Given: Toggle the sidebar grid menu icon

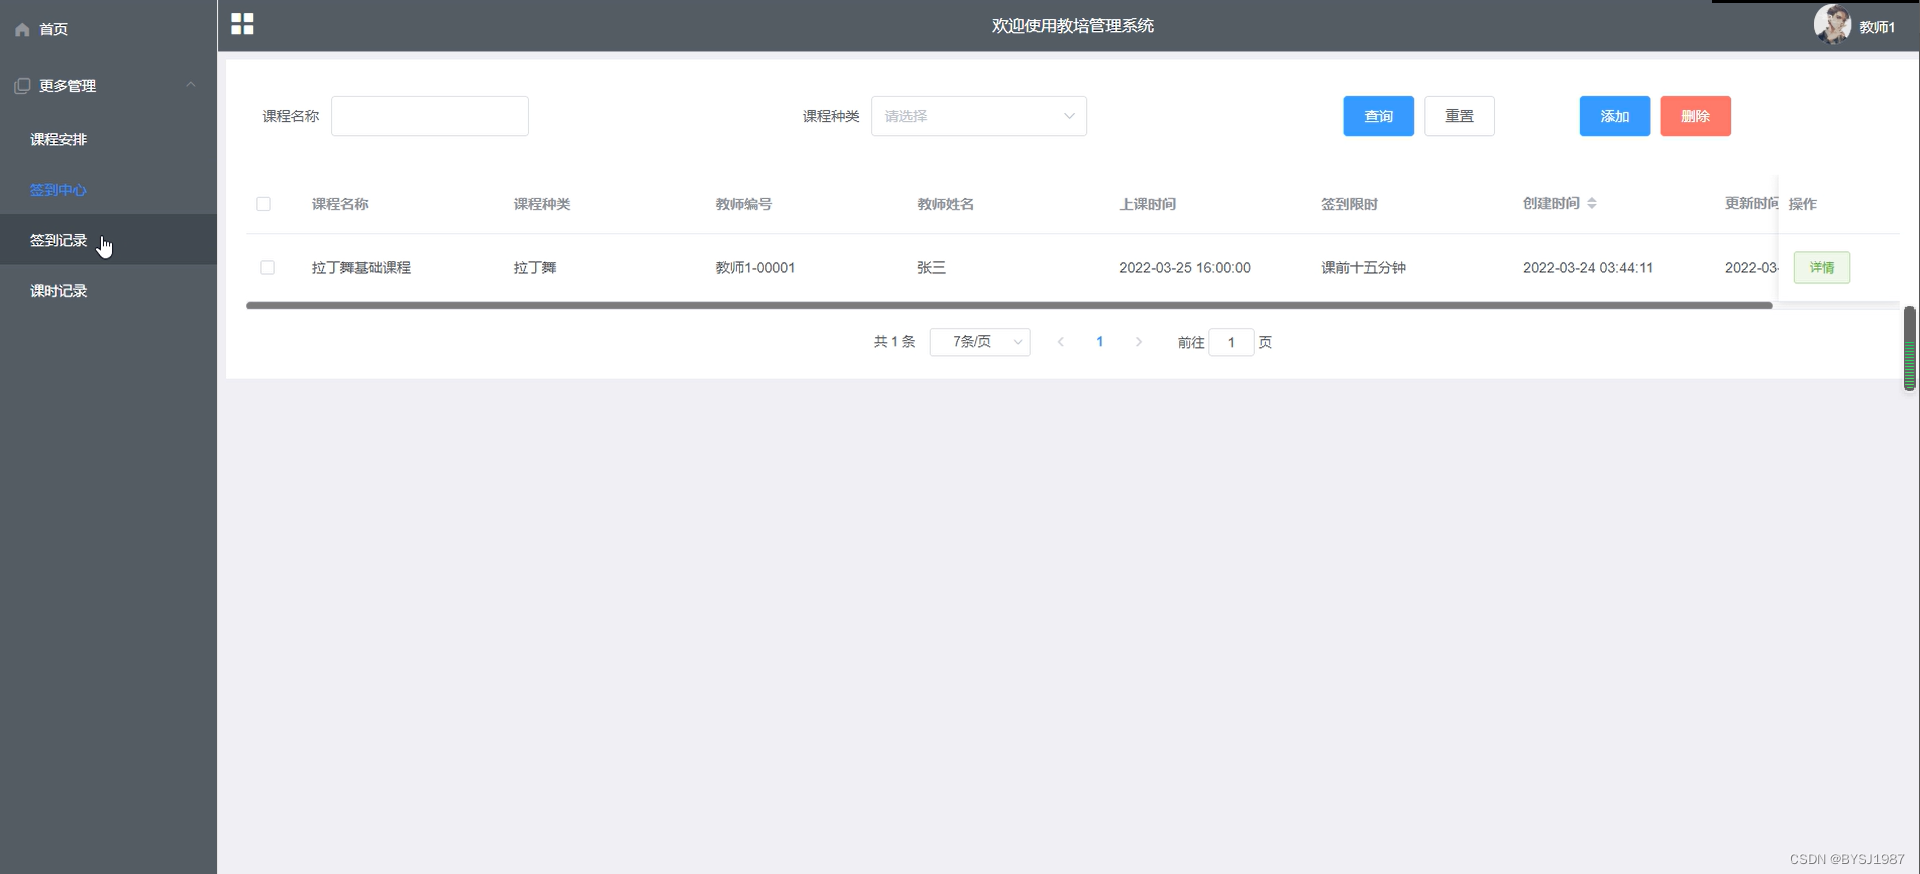Looking at the screenshot, I should pos(242,24).
